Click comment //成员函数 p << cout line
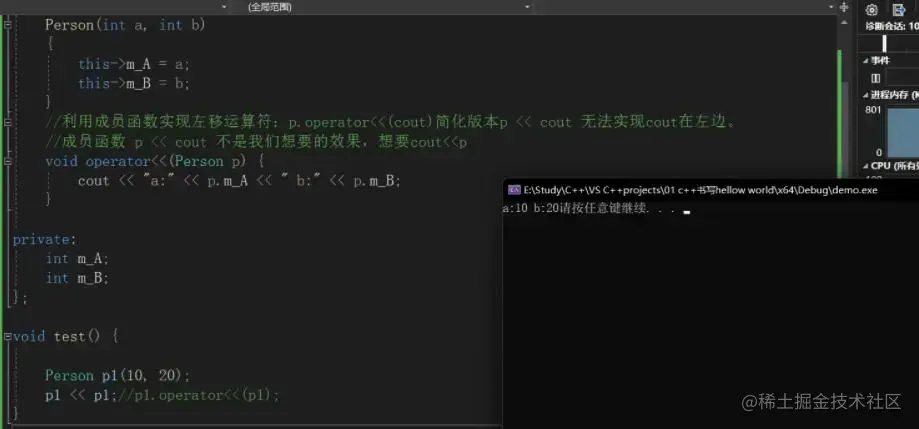This screenshot has width=919, height=429. click(256, 142)
